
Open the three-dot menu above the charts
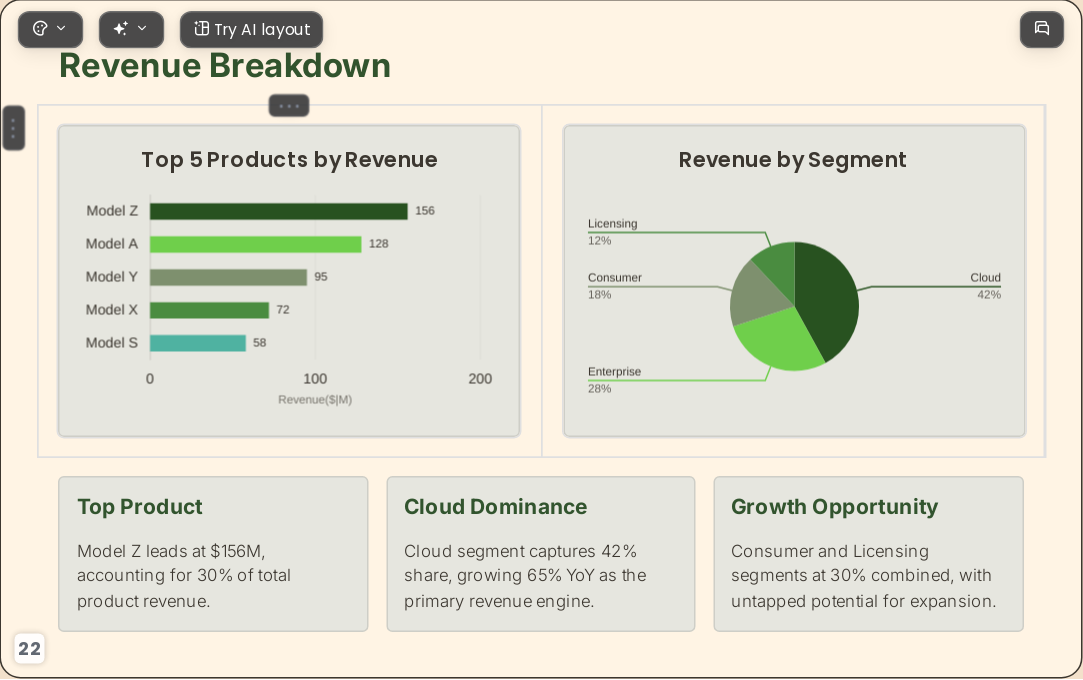pos(289,106)
